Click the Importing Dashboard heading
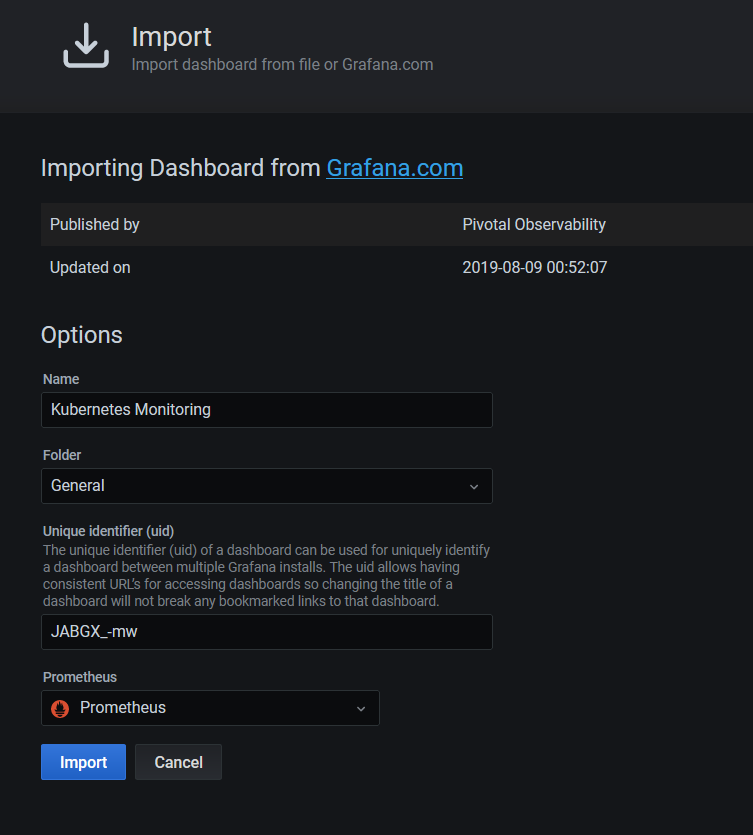The height and width of the screenshot is (835, 753). point(178,168)
